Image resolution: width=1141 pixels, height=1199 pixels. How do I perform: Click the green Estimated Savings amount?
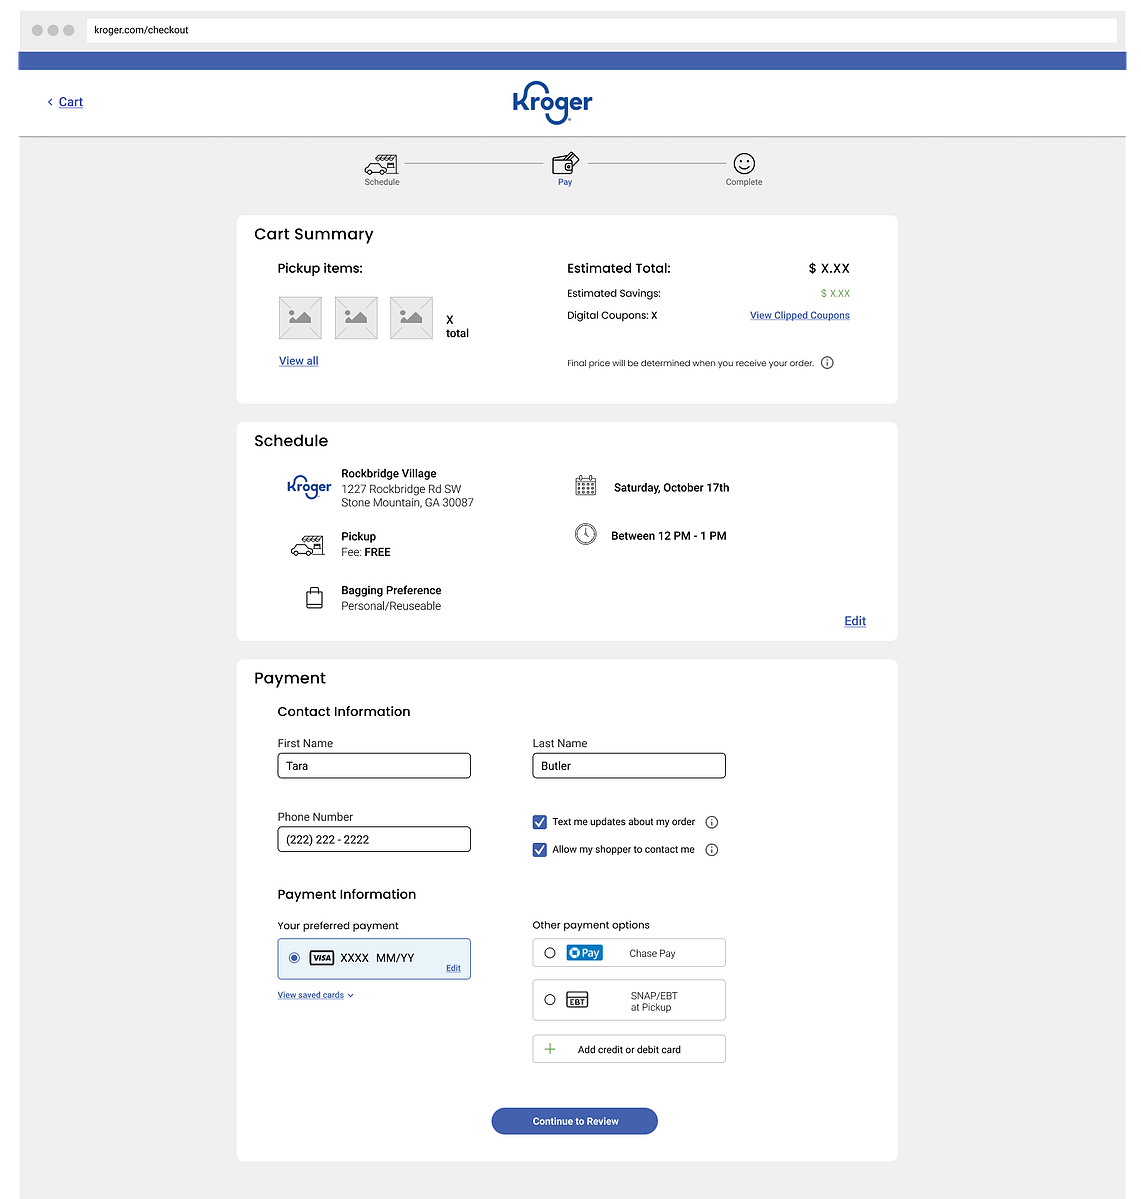click(x=835, y=293)
